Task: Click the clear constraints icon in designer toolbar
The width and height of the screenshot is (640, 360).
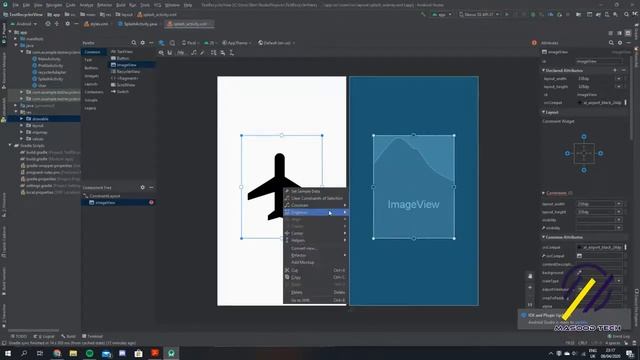Action: pyautogui.click(x=194, y=53)
